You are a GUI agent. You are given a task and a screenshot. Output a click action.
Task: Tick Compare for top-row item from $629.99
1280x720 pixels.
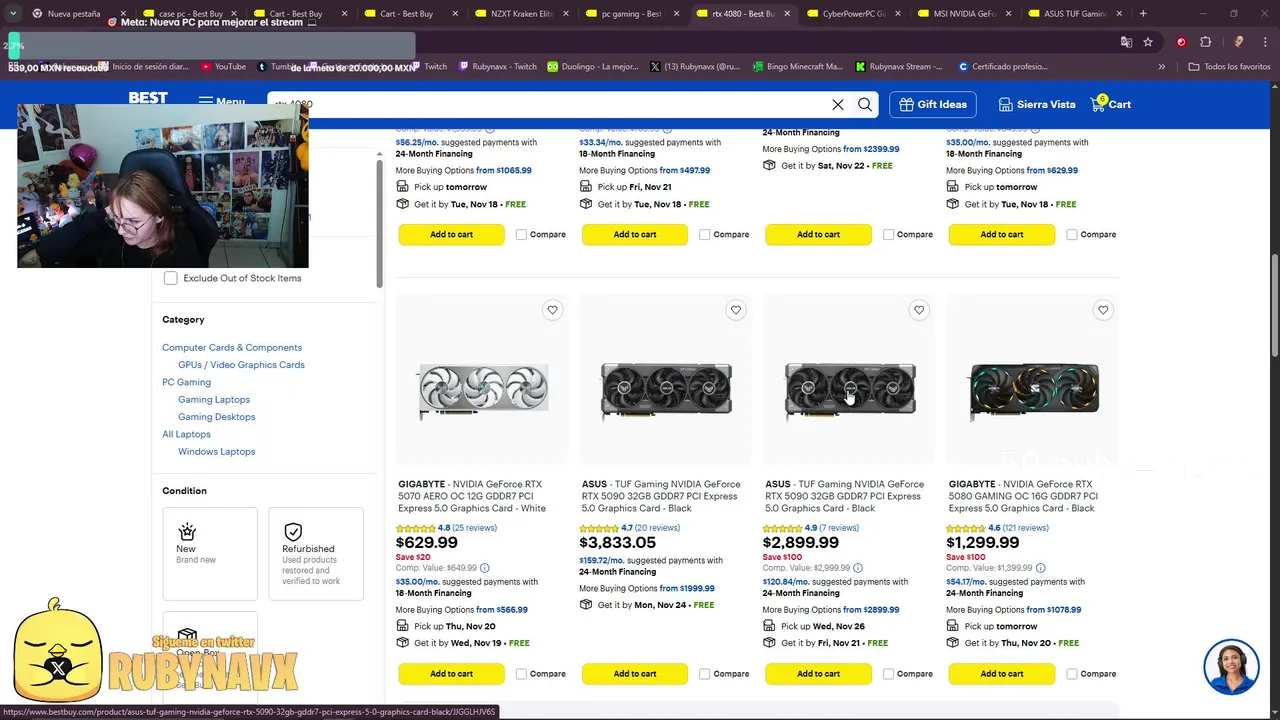pos(1072,235)
